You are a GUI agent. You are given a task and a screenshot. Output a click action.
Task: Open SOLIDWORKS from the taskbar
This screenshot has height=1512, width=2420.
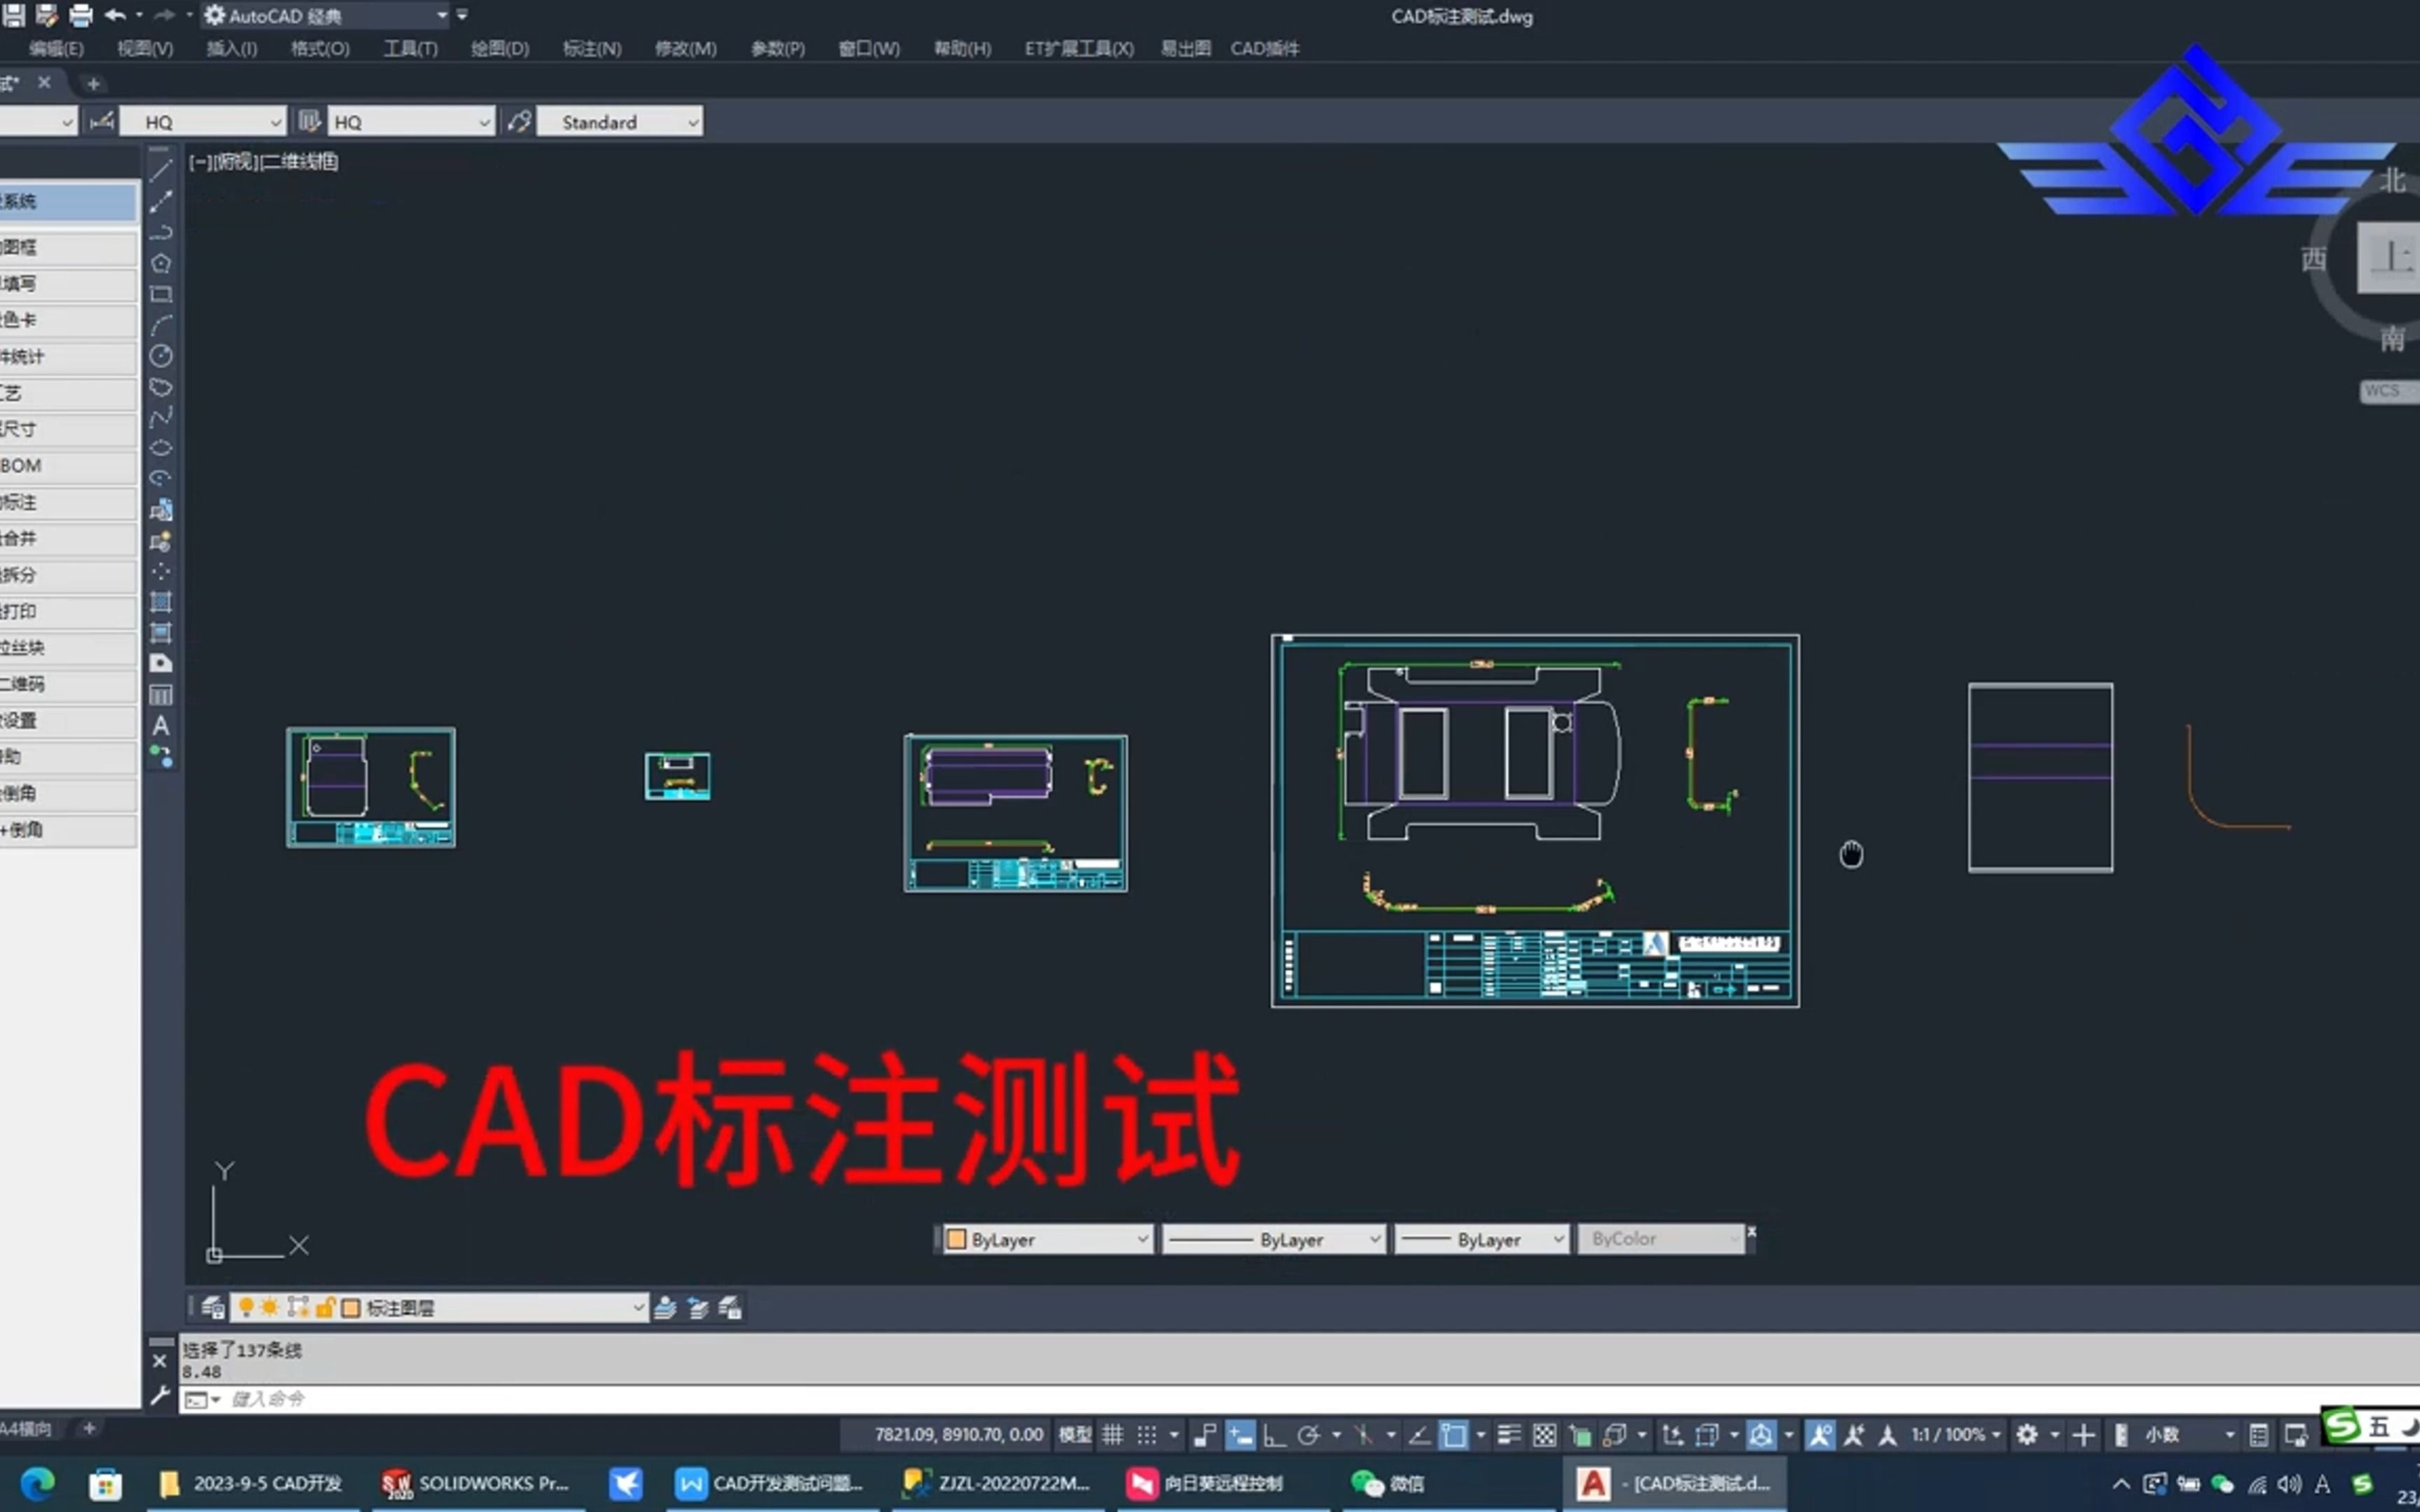pyautogui.click(x=476, y=1483)
